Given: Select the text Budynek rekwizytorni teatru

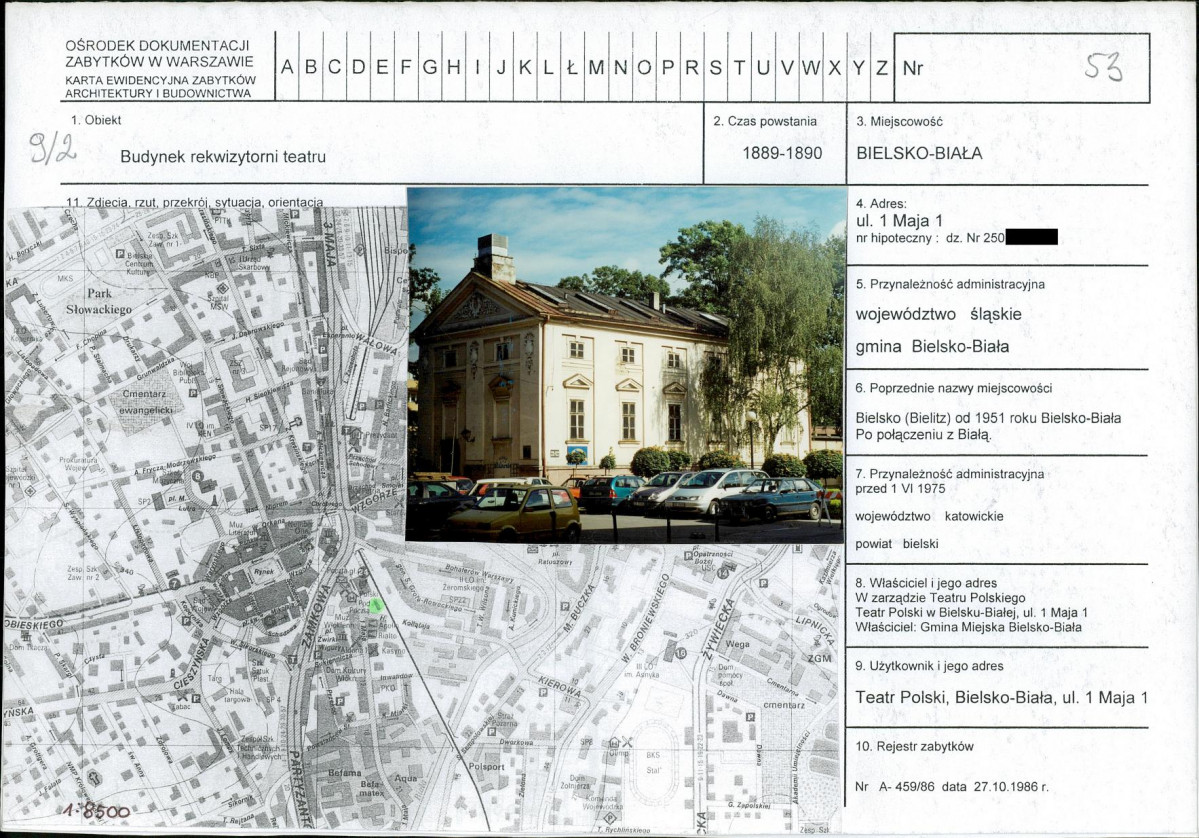Looking at the screenshot, I should click(223, 157).
